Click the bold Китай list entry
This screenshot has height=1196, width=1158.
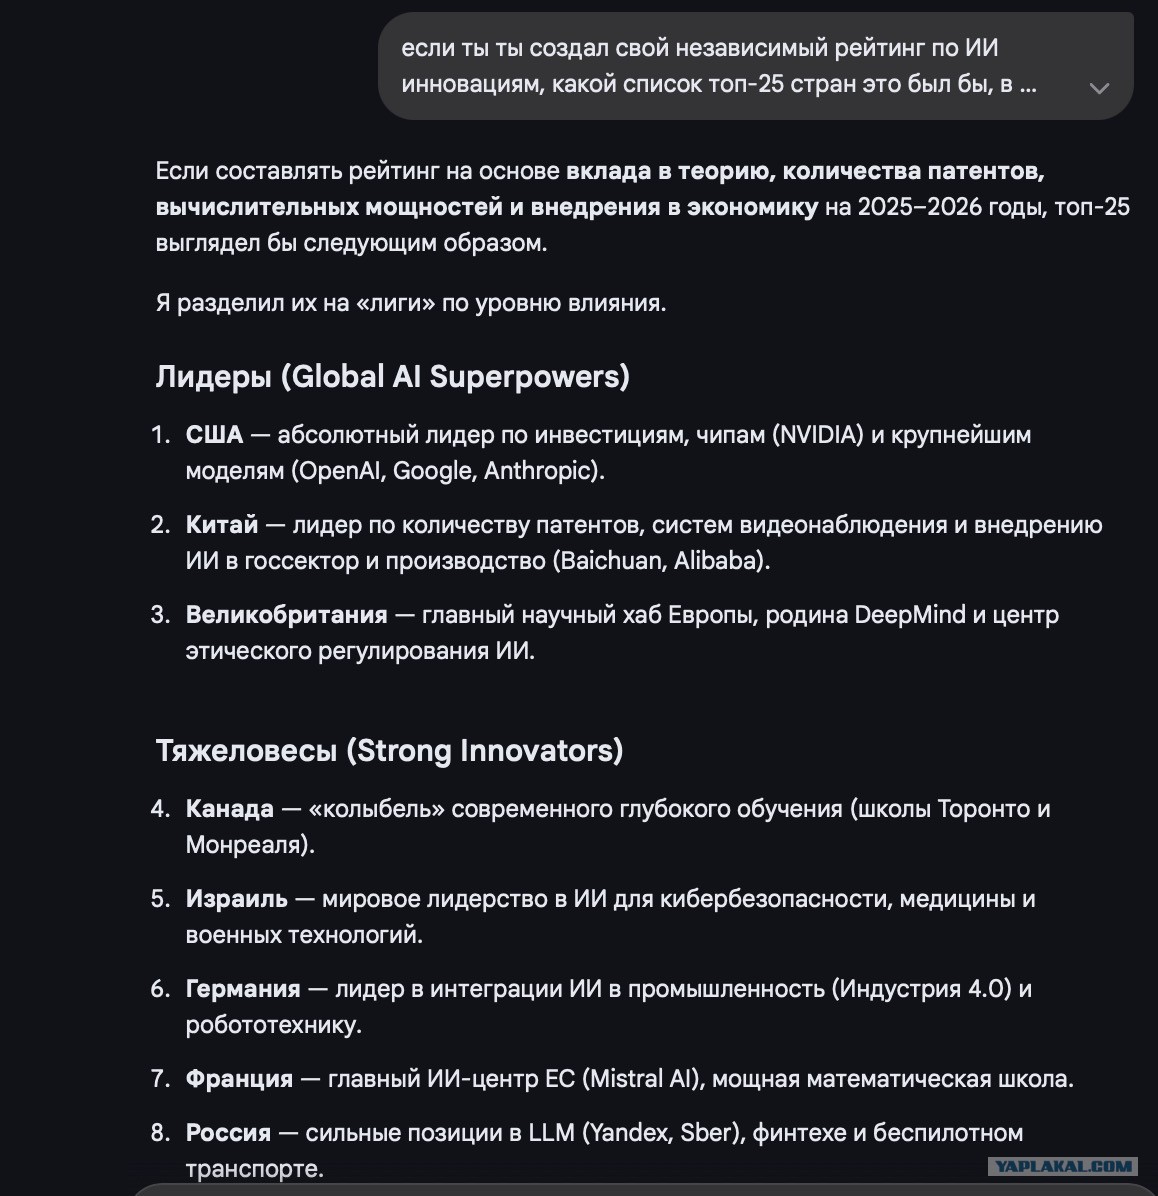coord(222,525)
